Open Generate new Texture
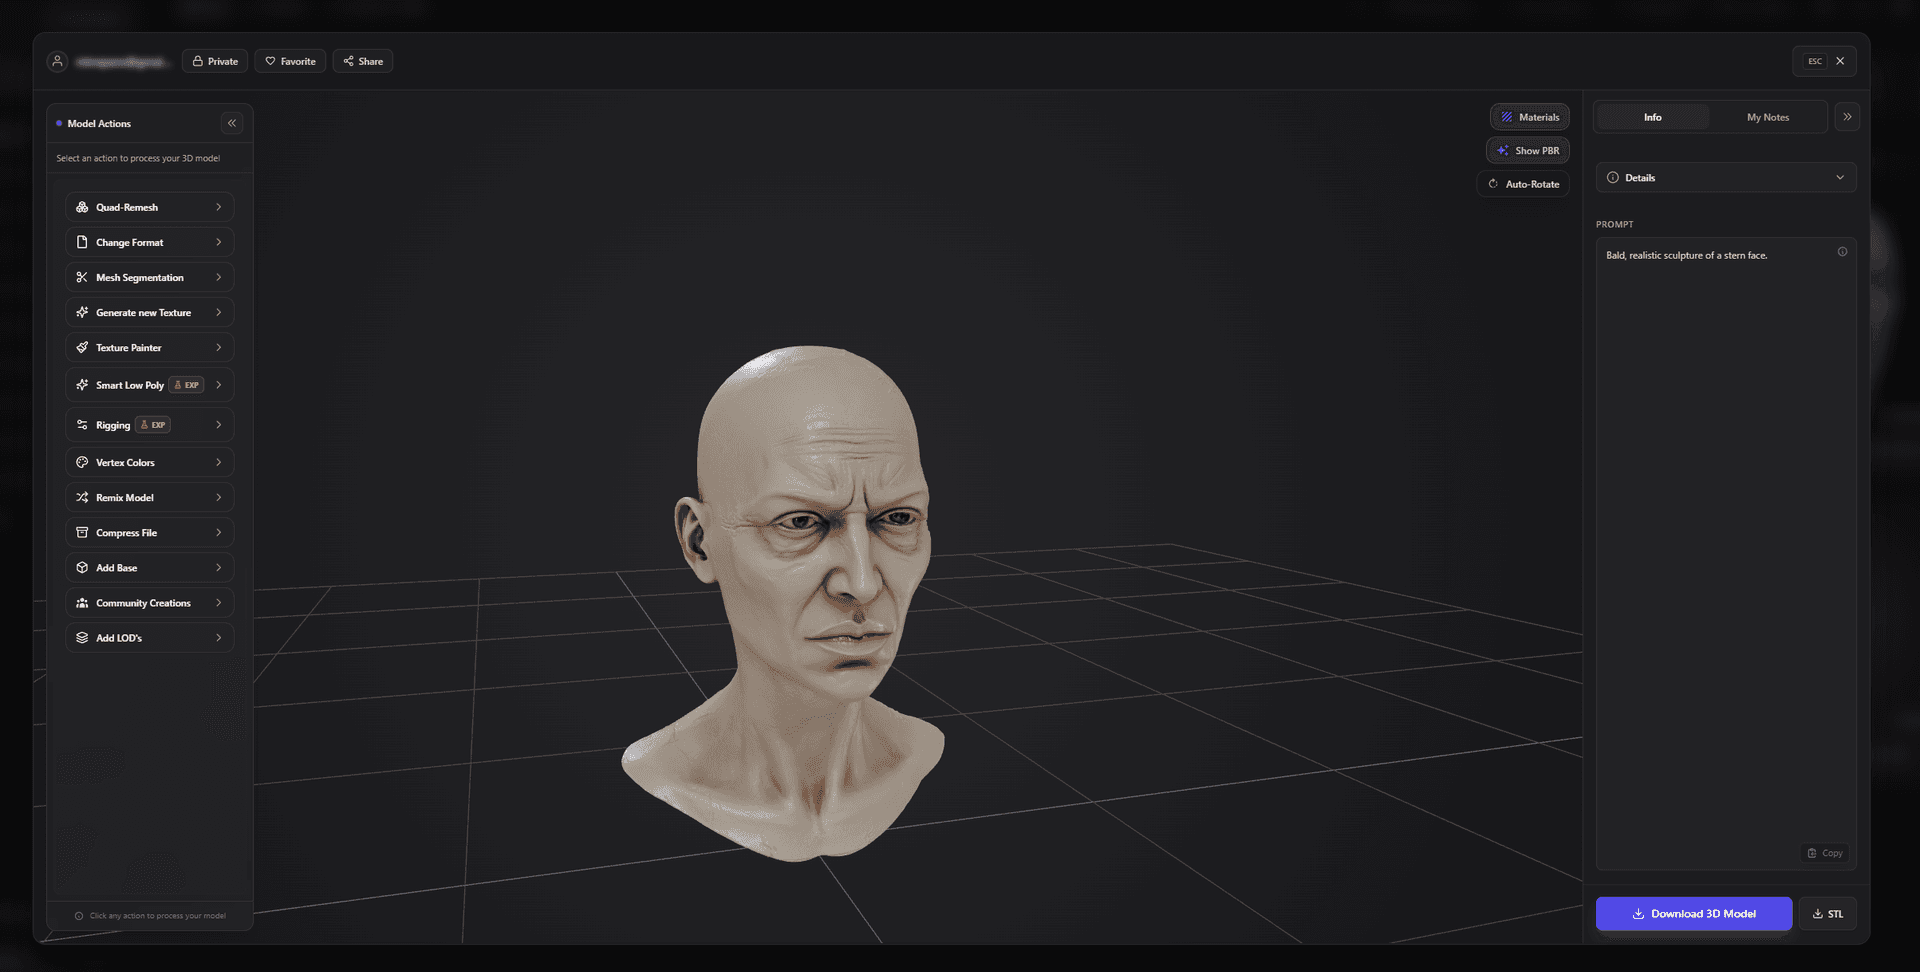The image size is (1920, 972). (x=148, y=312)
